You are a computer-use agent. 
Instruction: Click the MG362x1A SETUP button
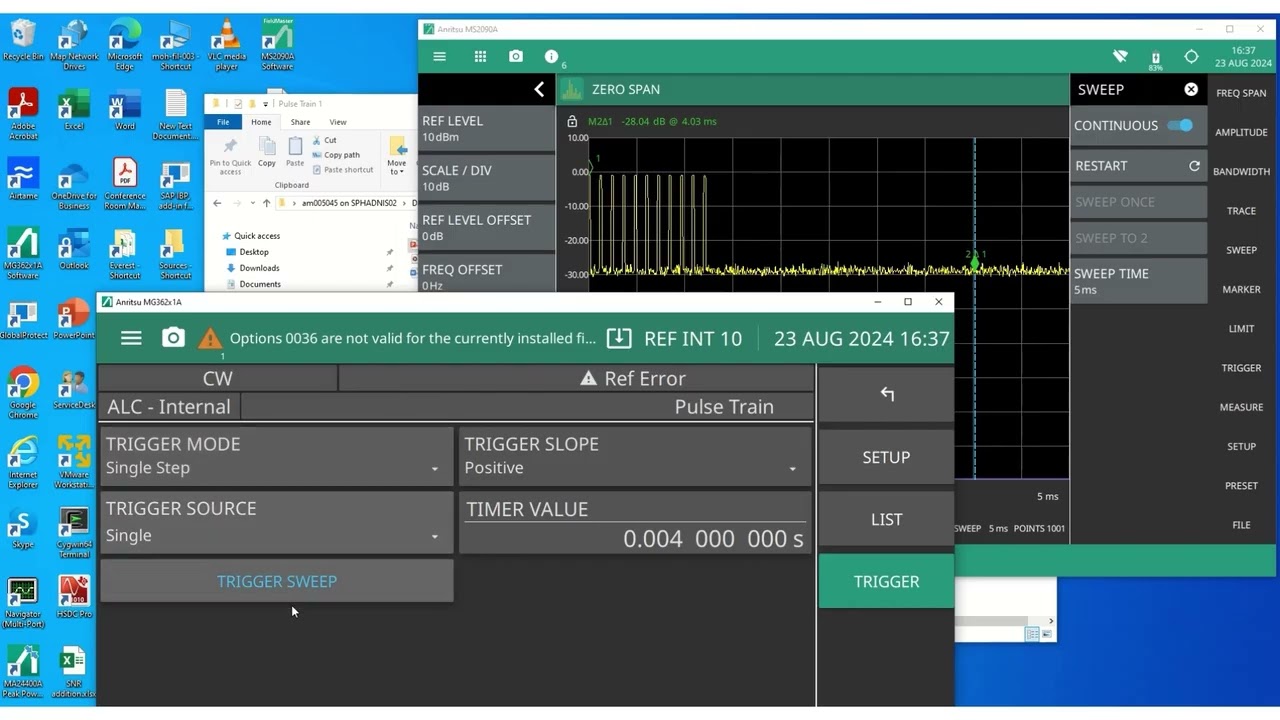[x=886, y=457]
